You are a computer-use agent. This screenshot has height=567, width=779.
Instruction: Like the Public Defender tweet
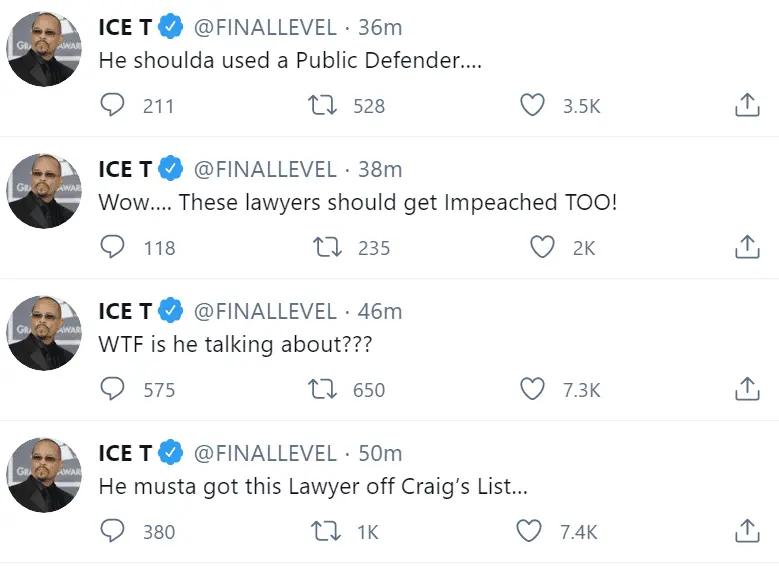tap(535, 105)
